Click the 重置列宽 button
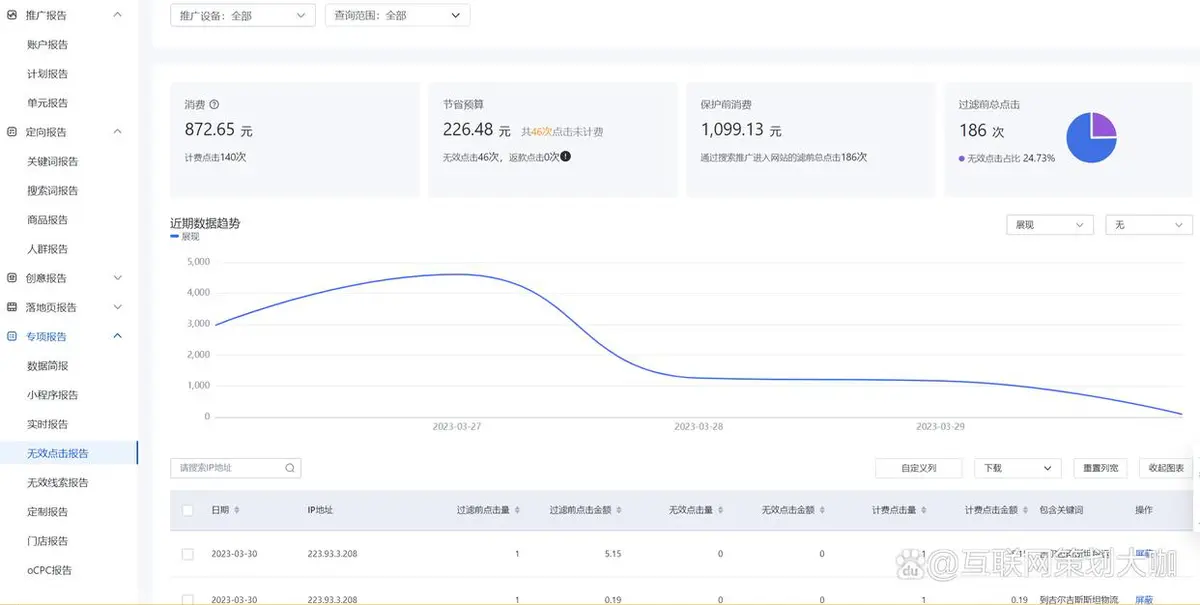This screenshot has height=605, width=1200. tap(1100, 468)
